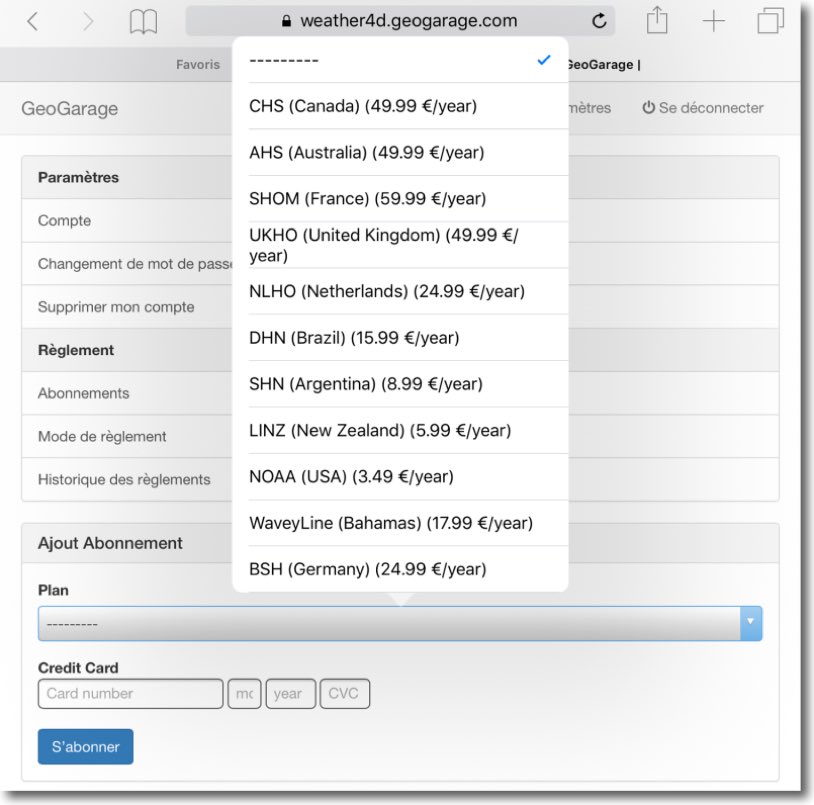Screen dimensions: 814x805
Task: Focus the CVC field
Action: coord(345,693)
